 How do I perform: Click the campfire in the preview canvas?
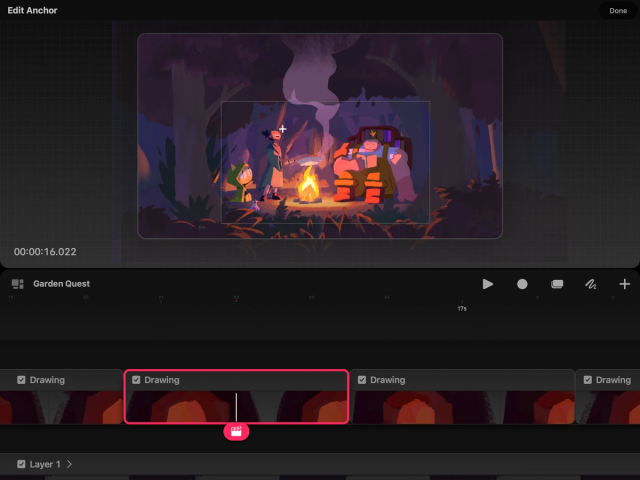pyautogui.click(x=309, y=185)
